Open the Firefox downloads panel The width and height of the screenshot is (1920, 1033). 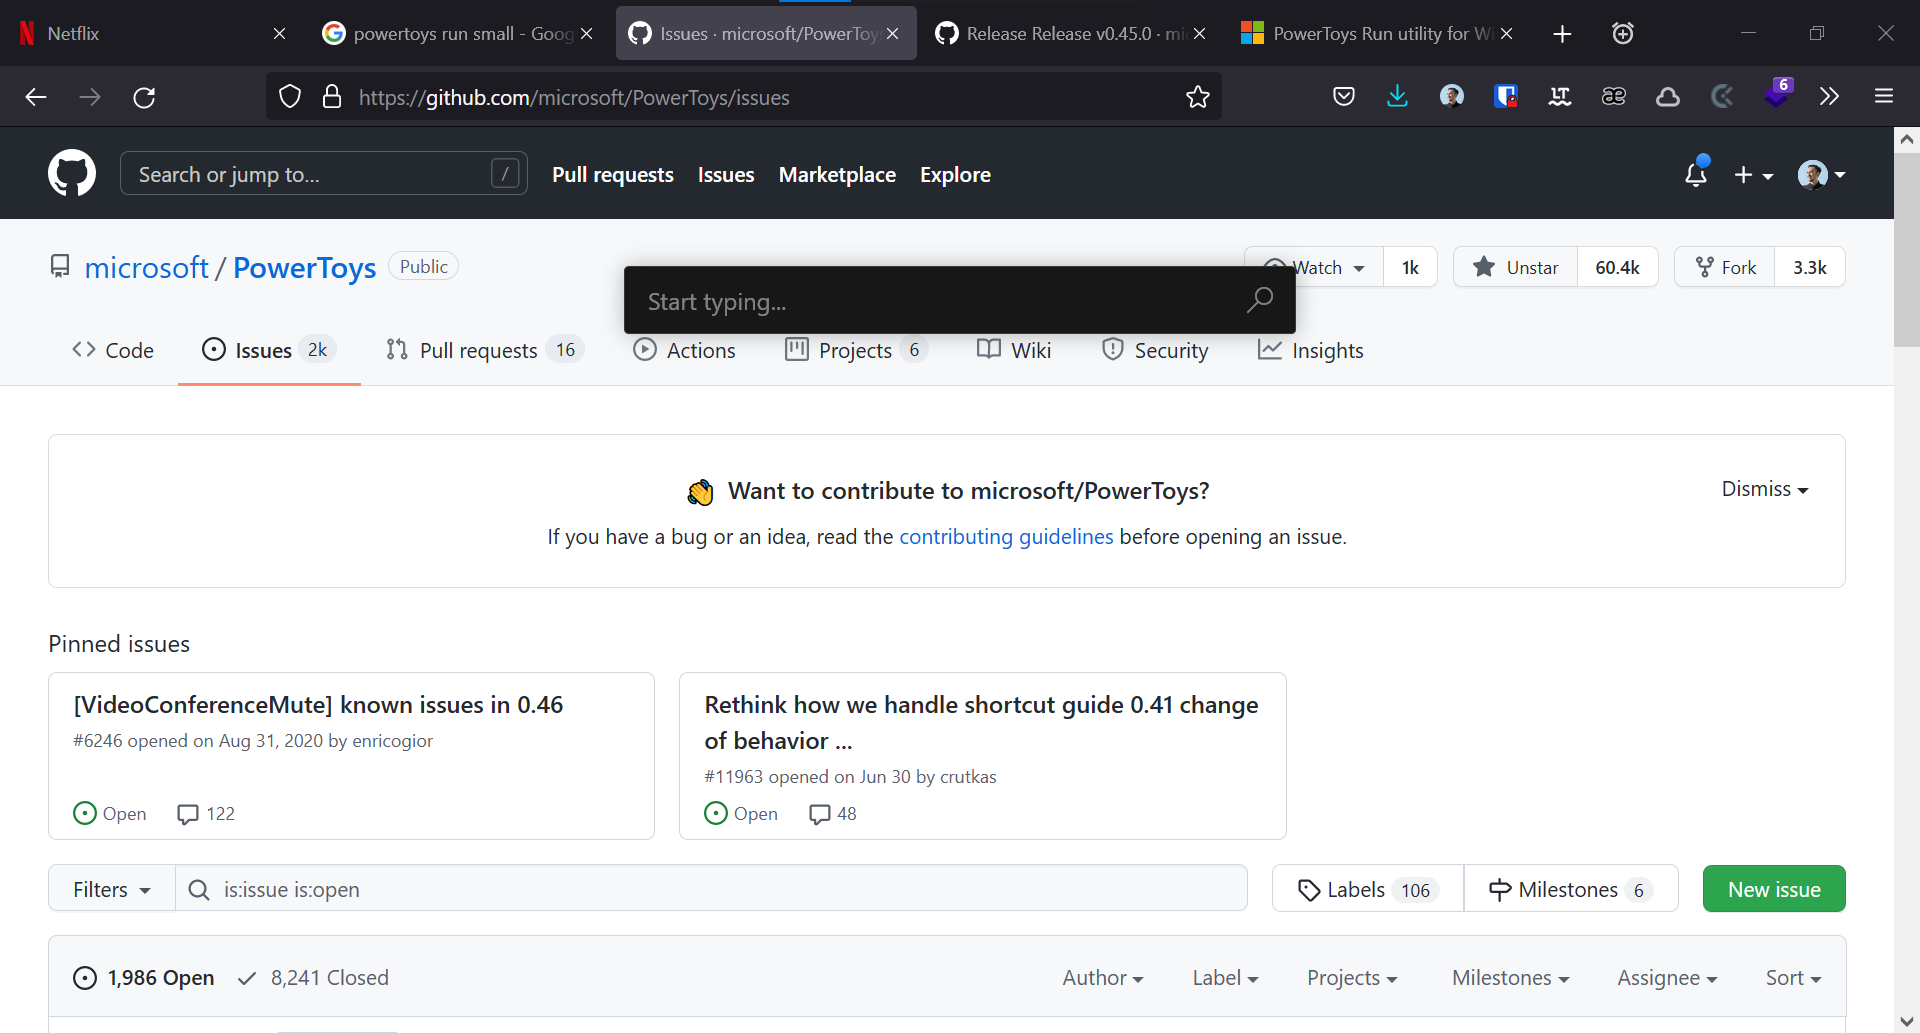coord(1398,97)
